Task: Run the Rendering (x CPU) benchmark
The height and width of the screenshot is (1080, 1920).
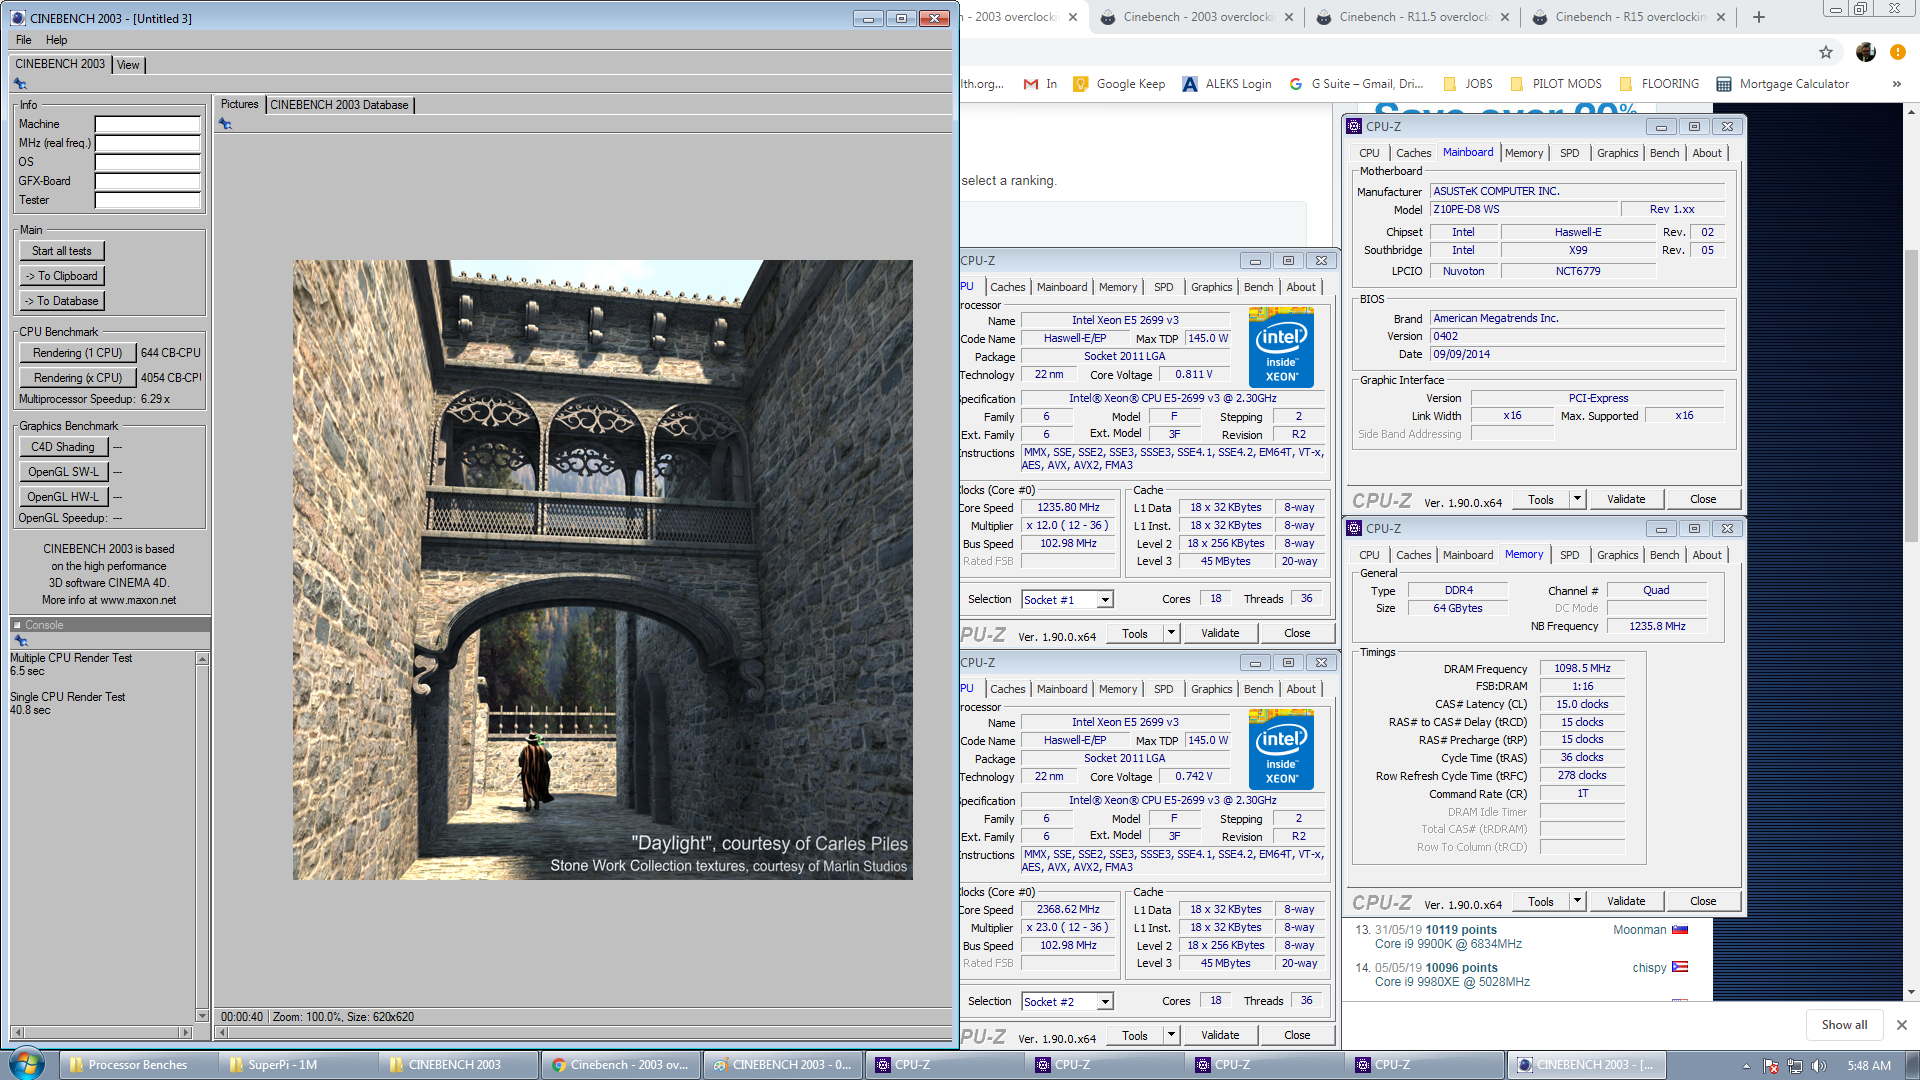Action: tap(77, 378)
